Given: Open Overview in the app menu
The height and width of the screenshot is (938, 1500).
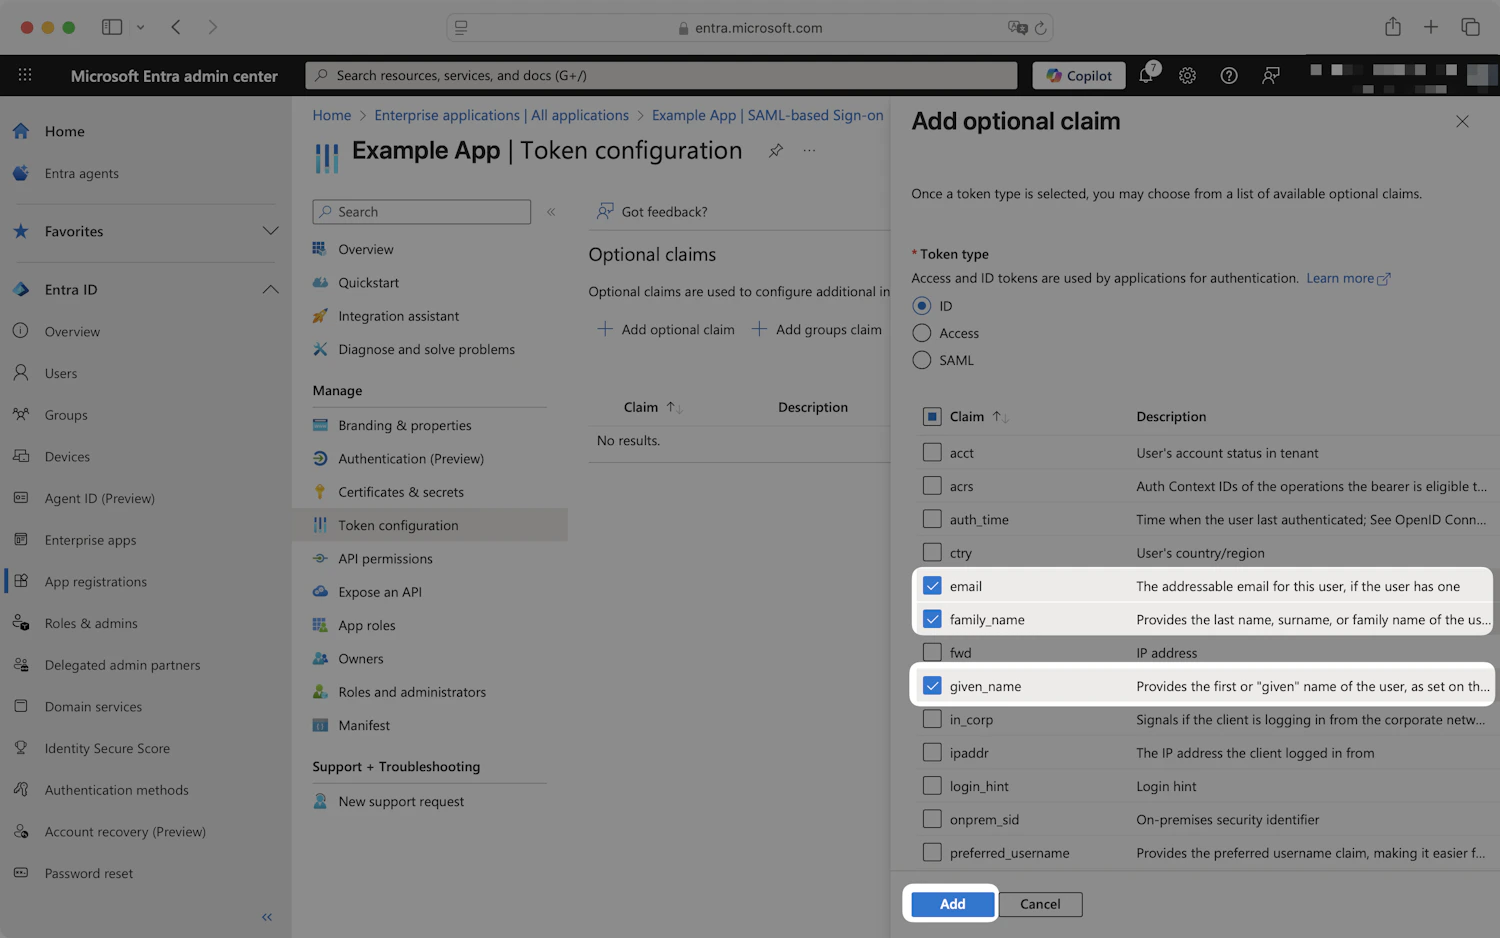Looking at the screenshot, I should (x=365, y=249).
